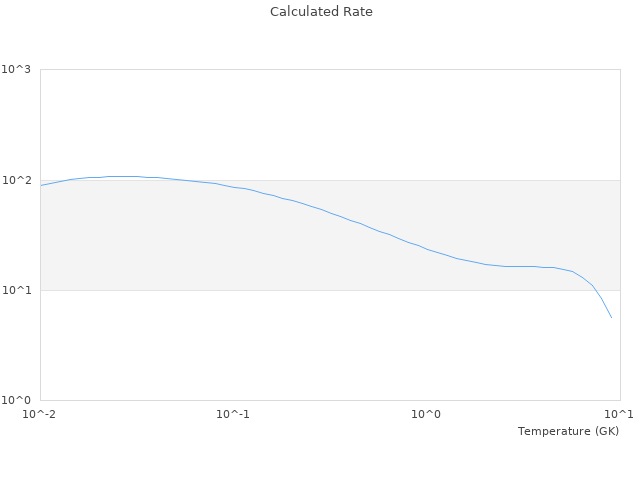Click the blue curve midway through the gray band
Image resolution: width=640 pixels, height=480 pixels.
(330, 212)
